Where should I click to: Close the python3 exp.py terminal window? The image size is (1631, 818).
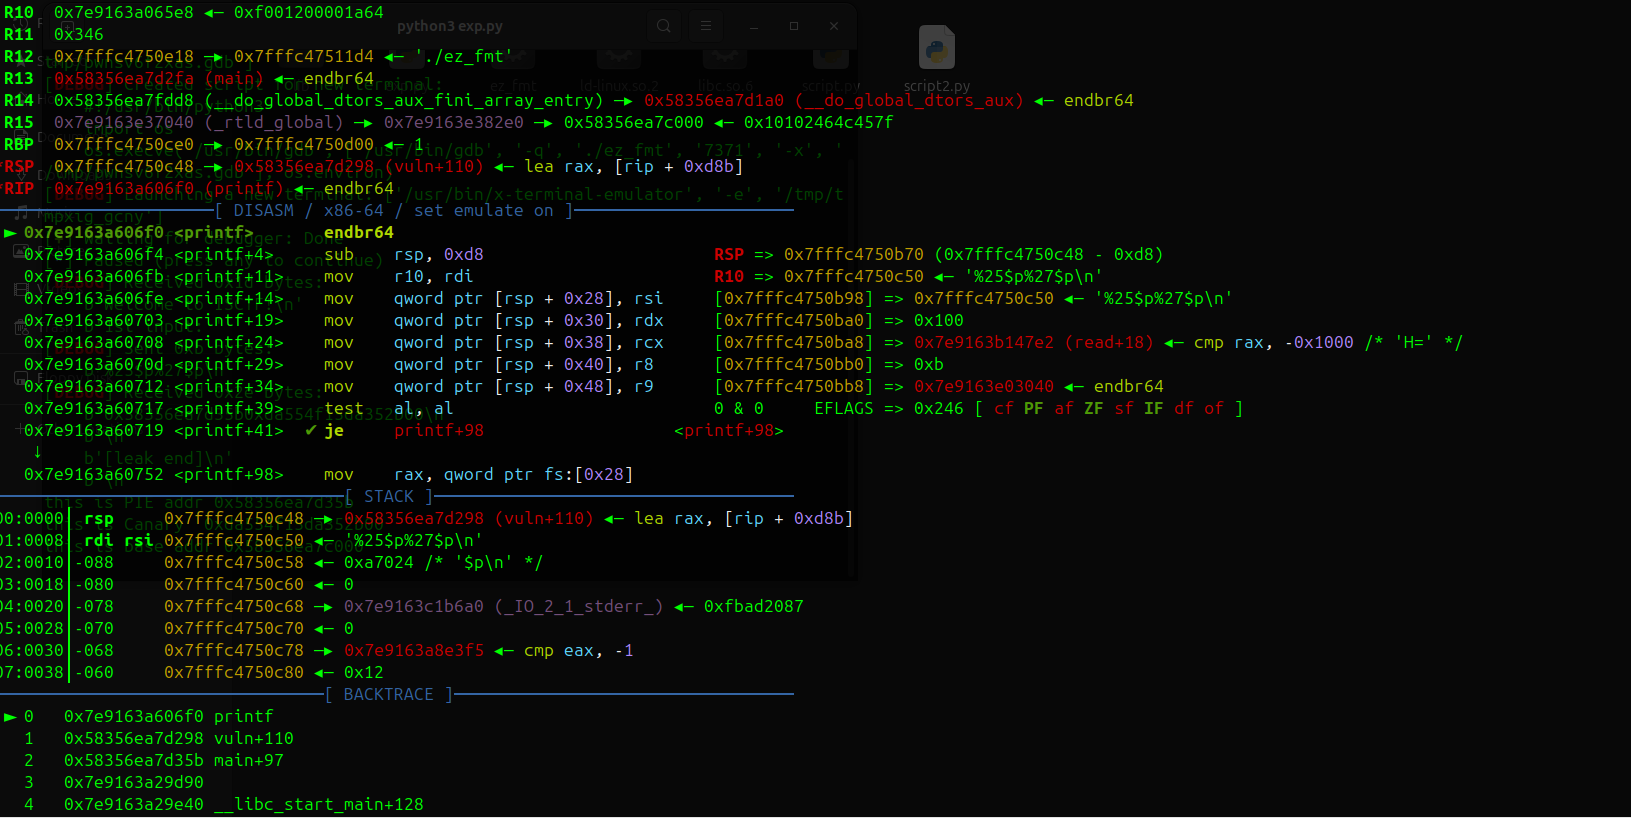(834, 26)
